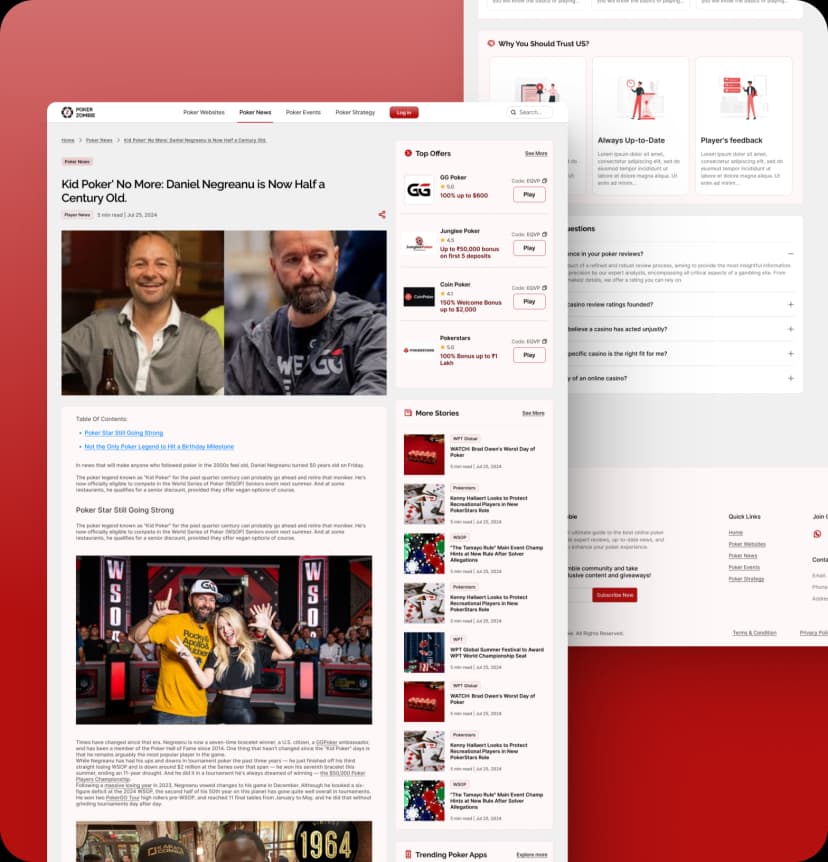Copy the Coin Poker code icon

pyautogui.click(x=544, y=288)
